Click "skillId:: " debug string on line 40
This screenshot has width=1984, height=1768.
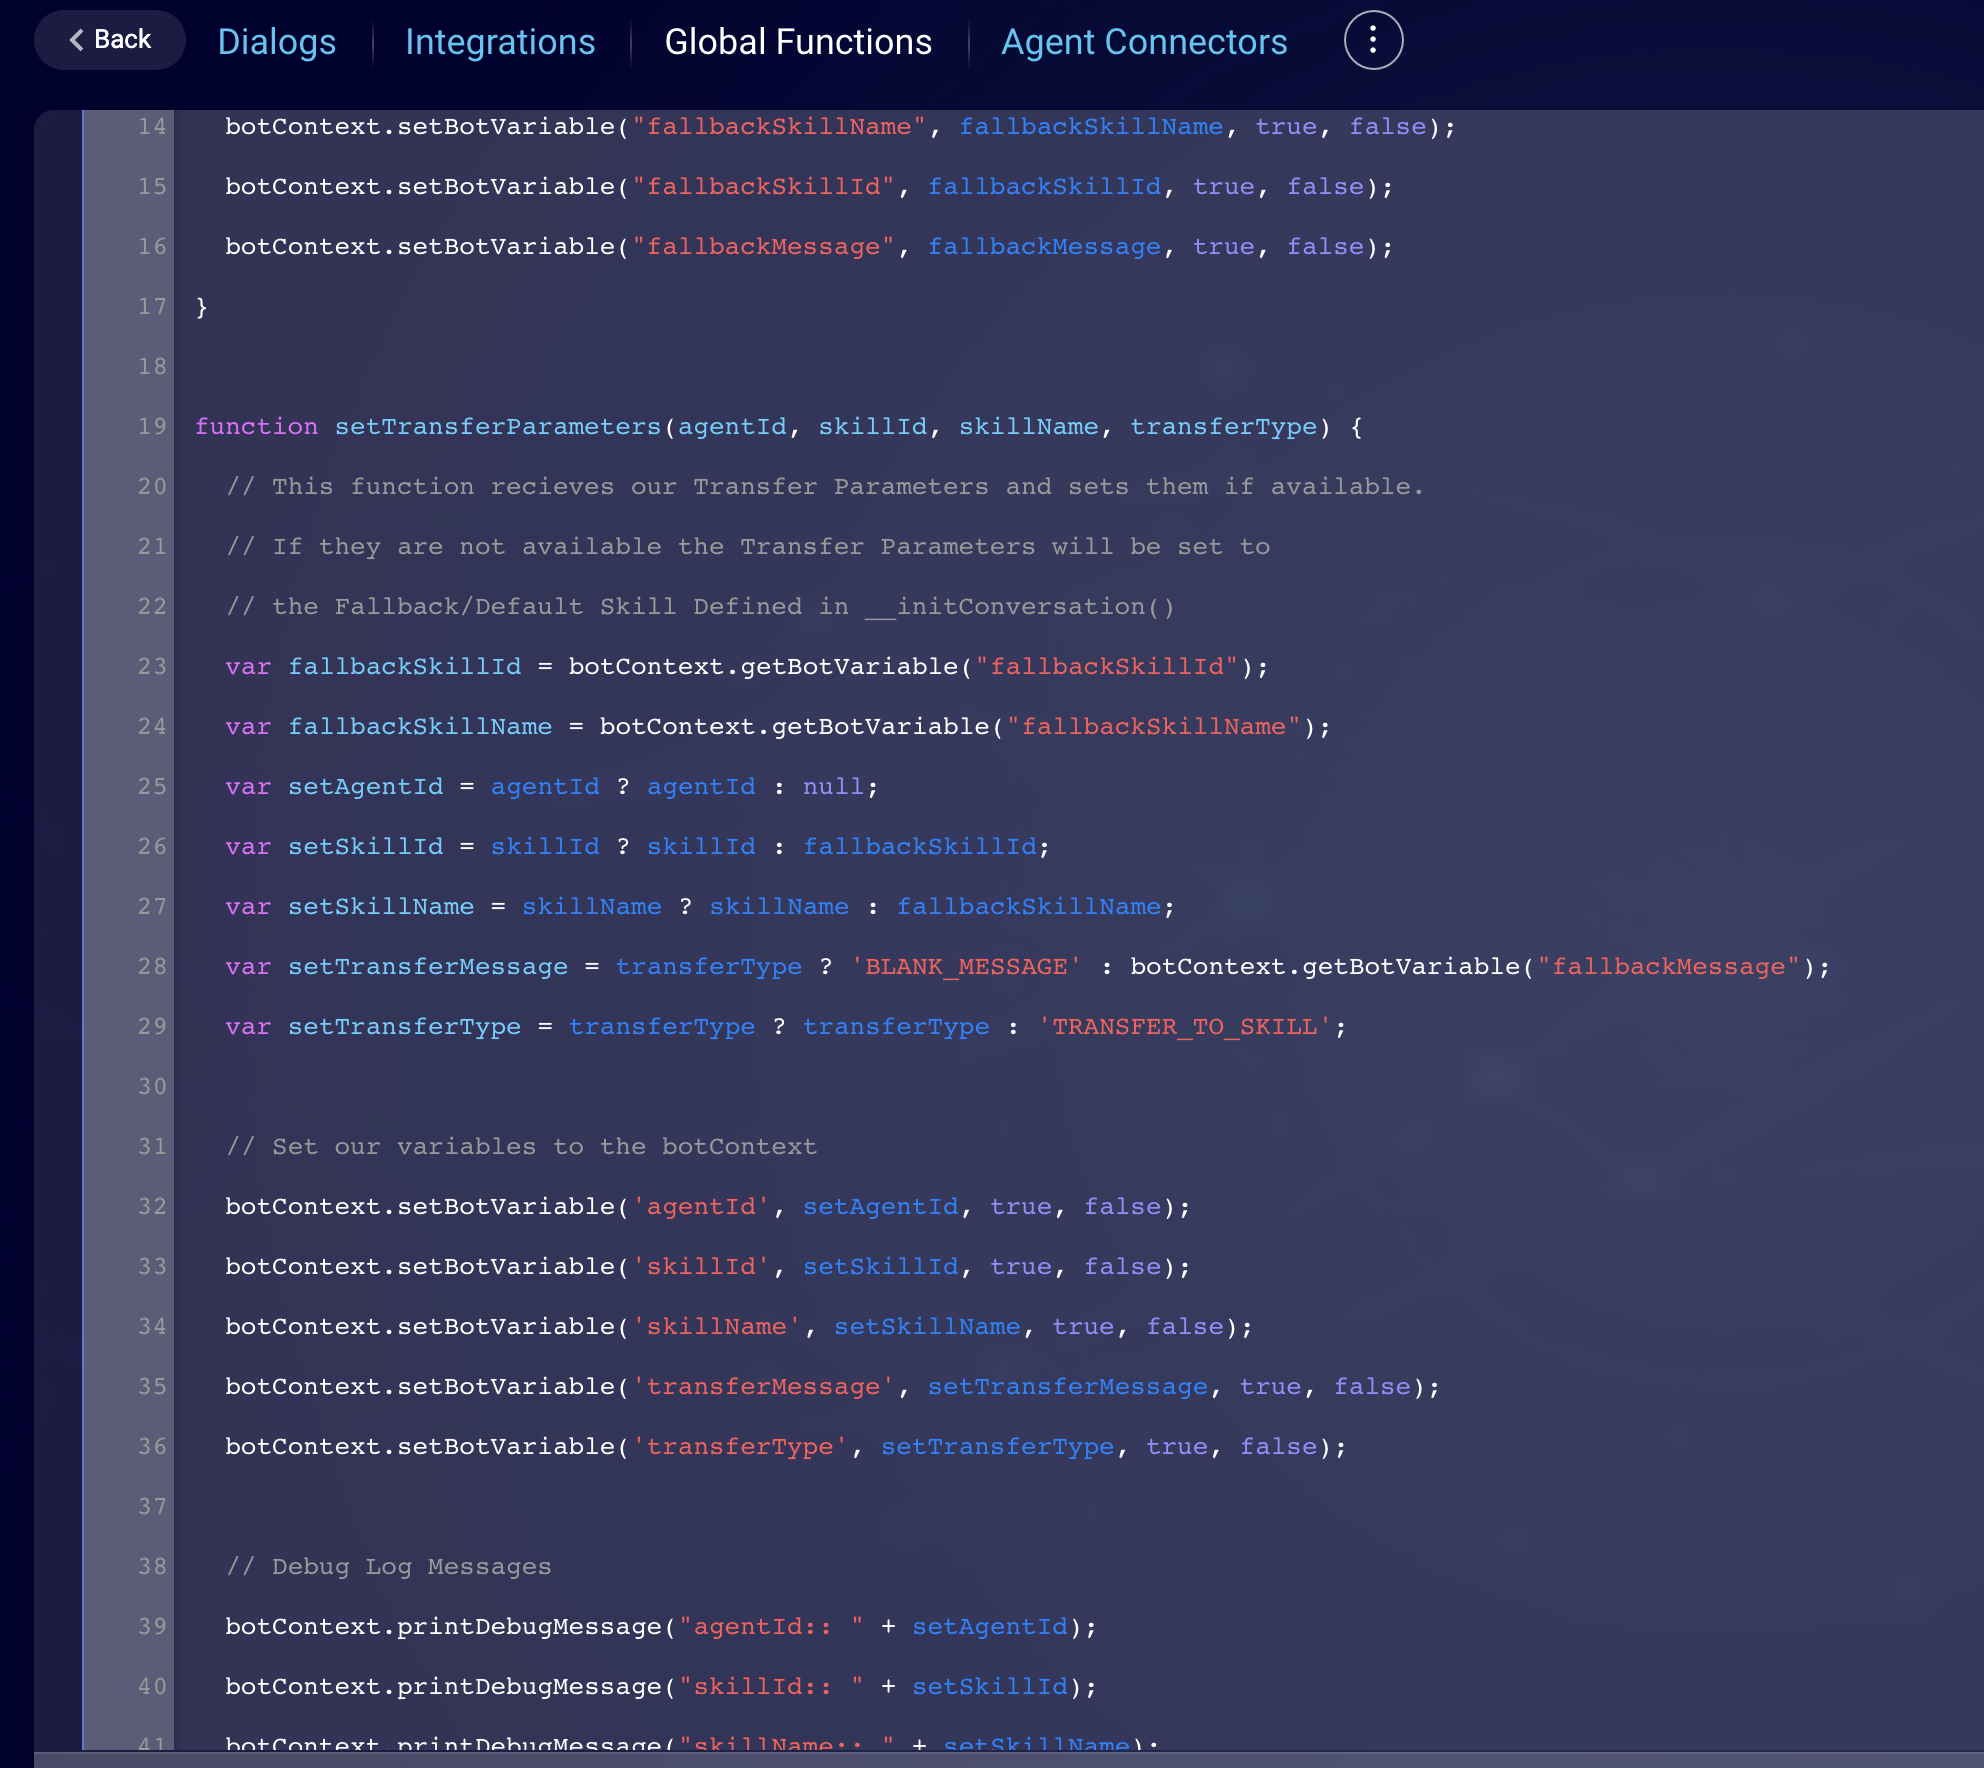point(771,1687)
